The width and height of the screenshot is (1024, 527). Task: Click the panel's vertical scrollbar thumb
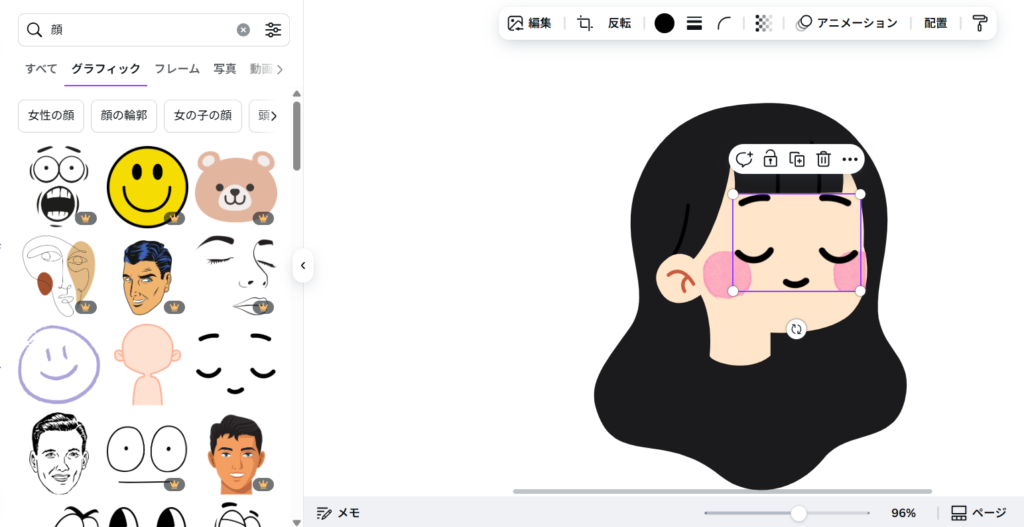[296, 135]
